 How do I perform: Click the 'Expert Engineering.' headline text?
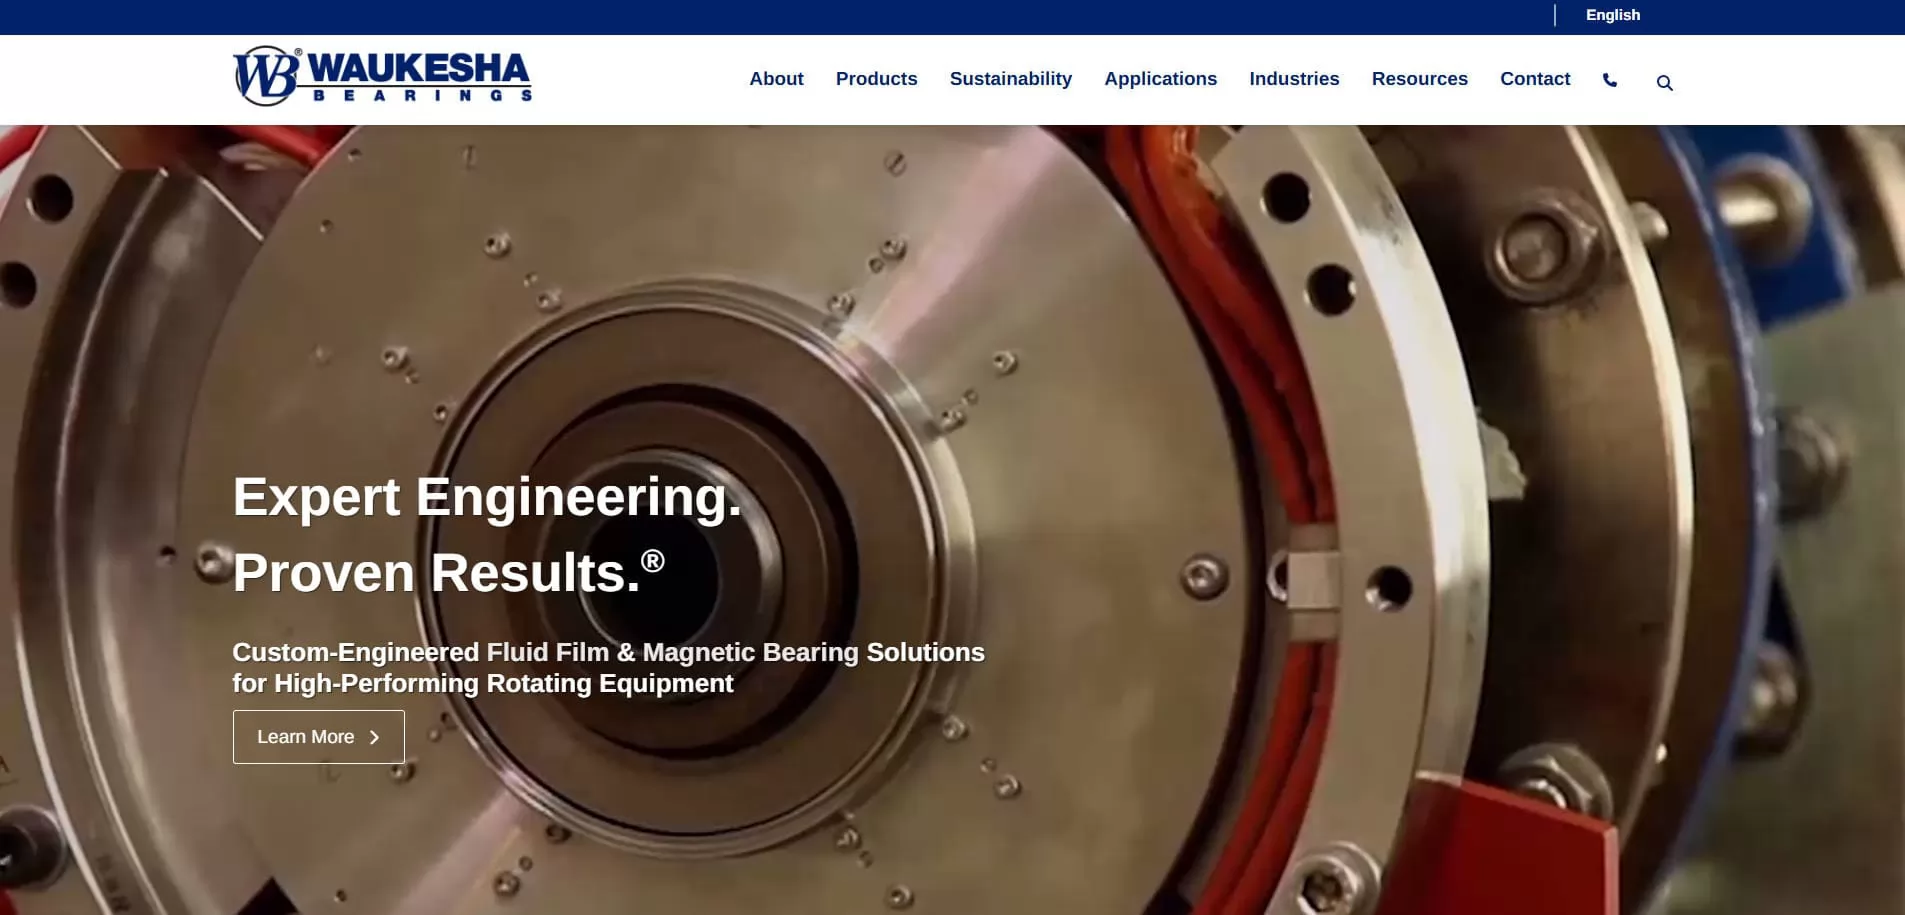click(487, 497)
